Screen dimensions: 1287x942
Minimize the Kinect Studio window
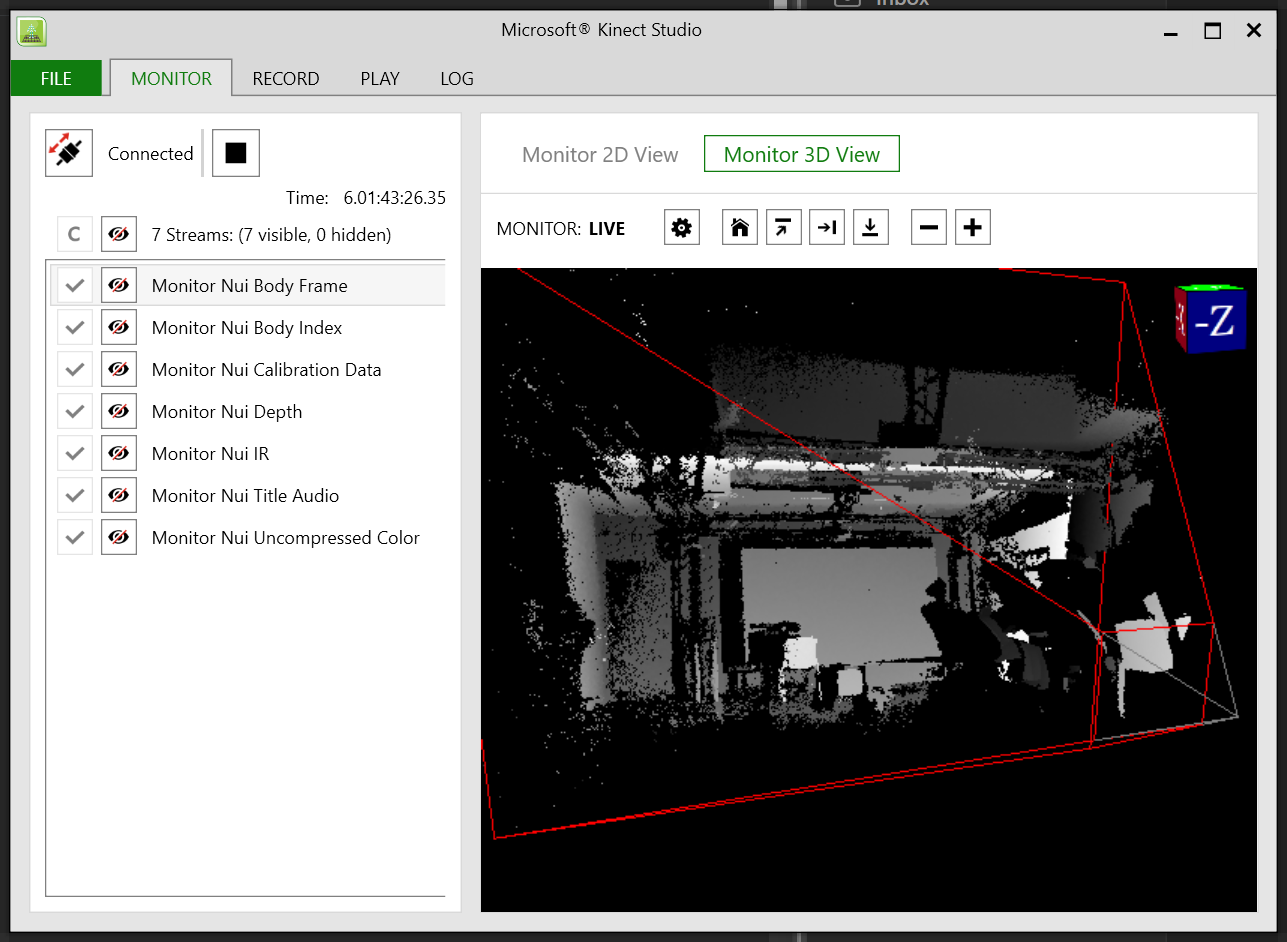[x=1171, y=32]
